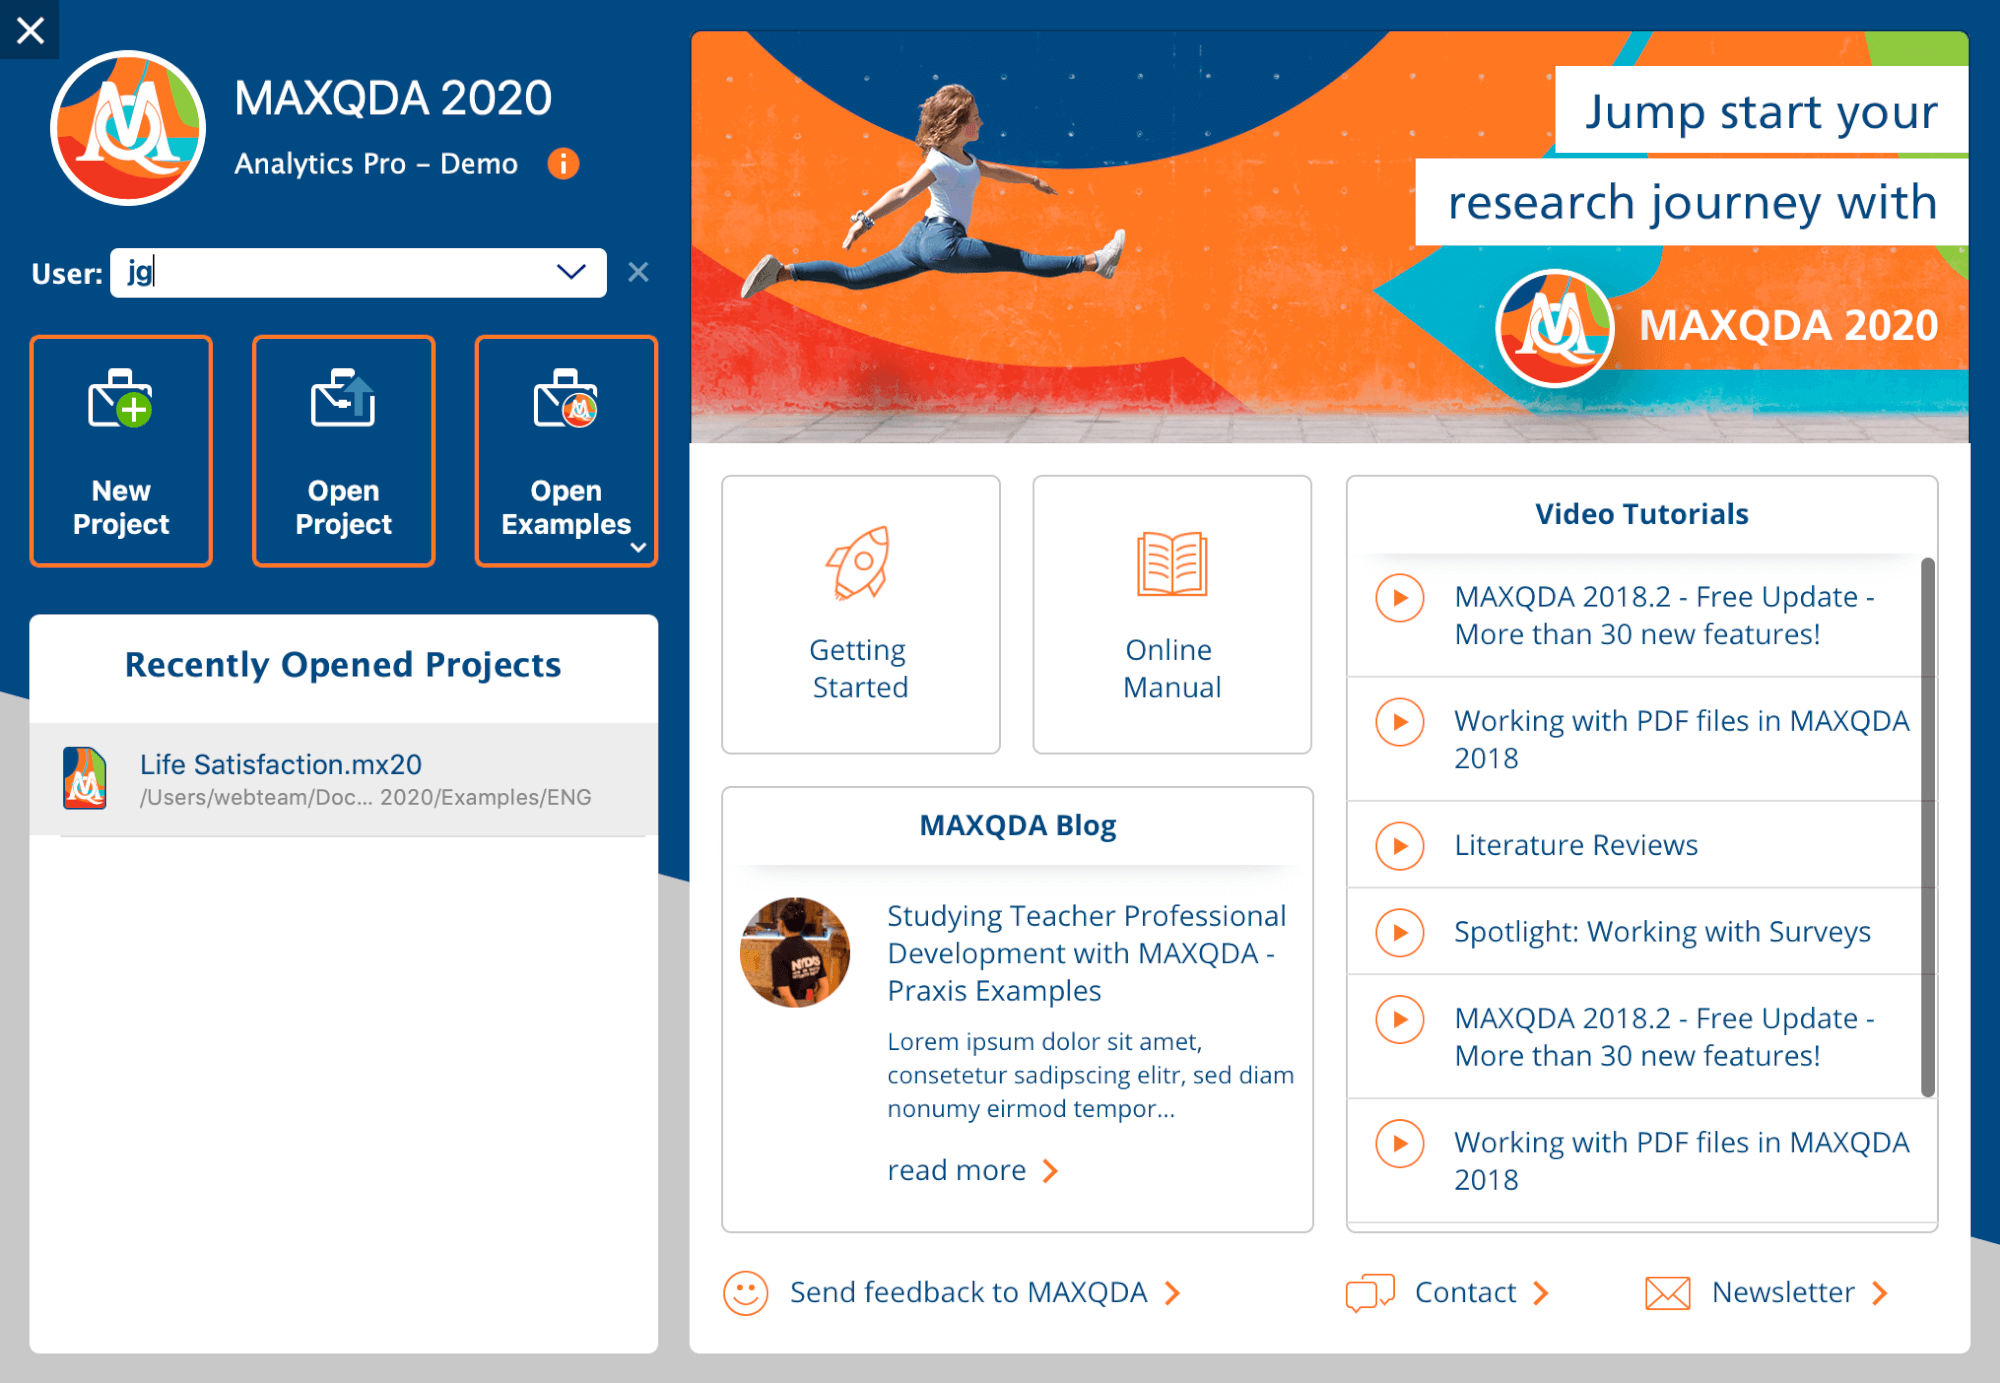This screenshot has width=2000, height=1383.
Task: Click the chevron after Contact
Action: tap(1541, 1293)
